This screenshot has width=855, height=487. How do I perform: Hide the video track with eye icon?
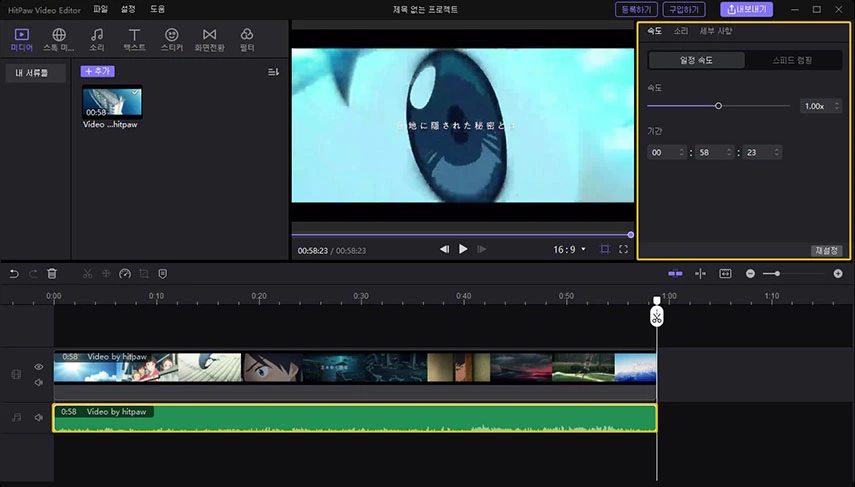[39, 367]
